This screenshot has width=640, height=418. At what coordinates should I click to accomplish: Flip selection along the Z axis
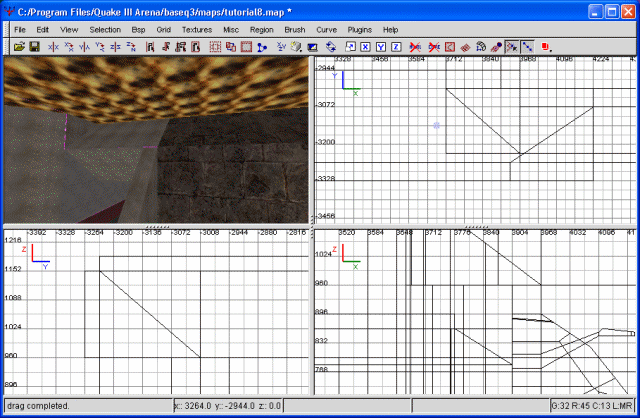coord(115,47)
